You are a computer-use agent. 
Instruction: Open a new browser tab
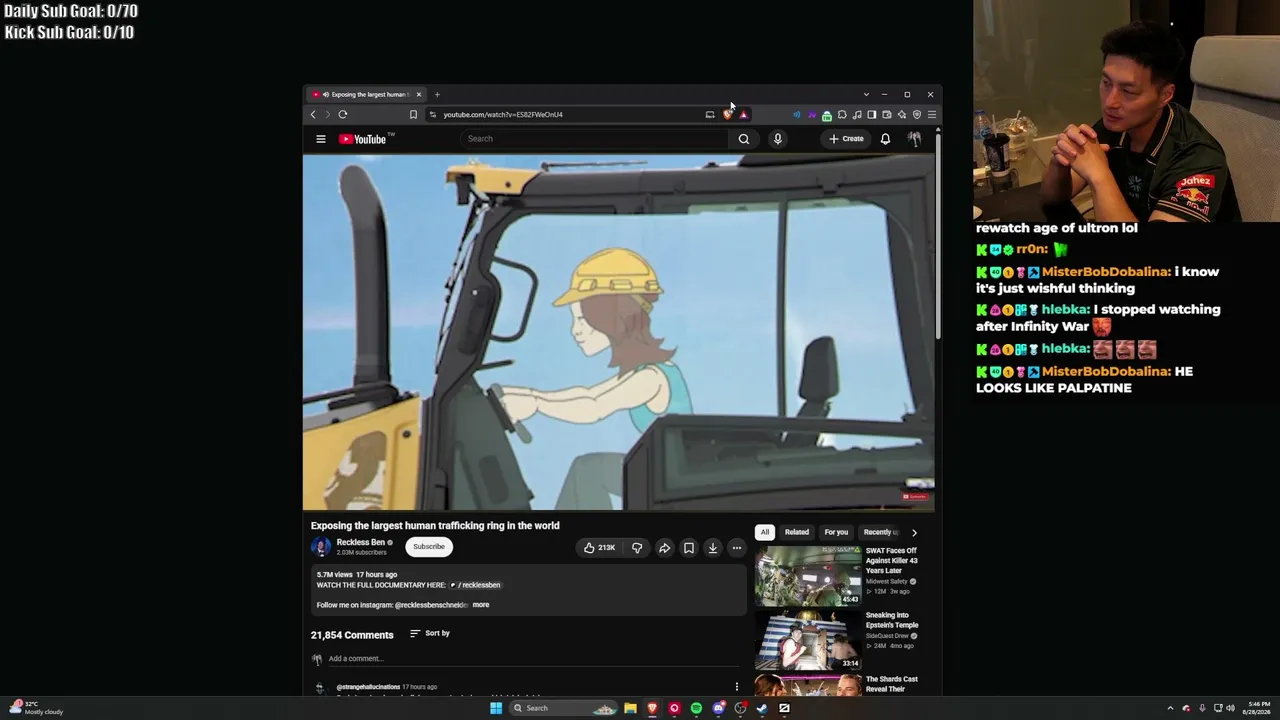[437, 94]
